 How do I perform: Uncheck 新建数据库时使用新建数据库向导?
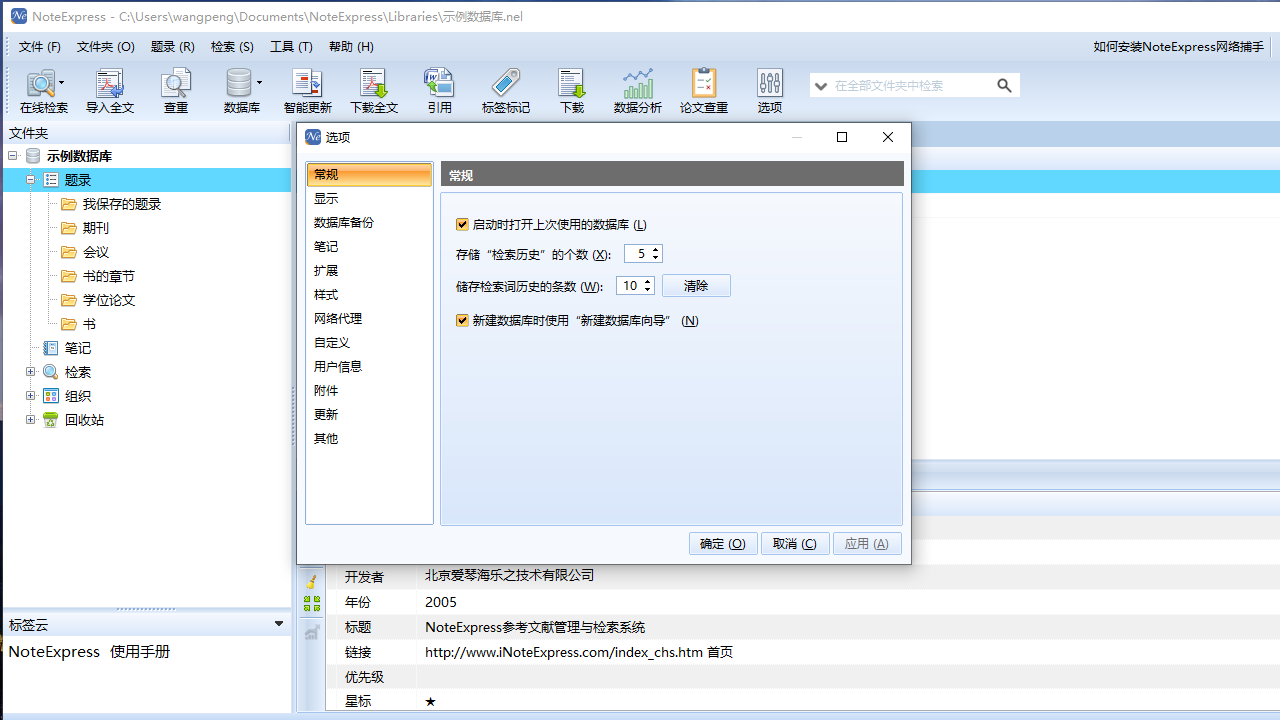click(462, 319)
